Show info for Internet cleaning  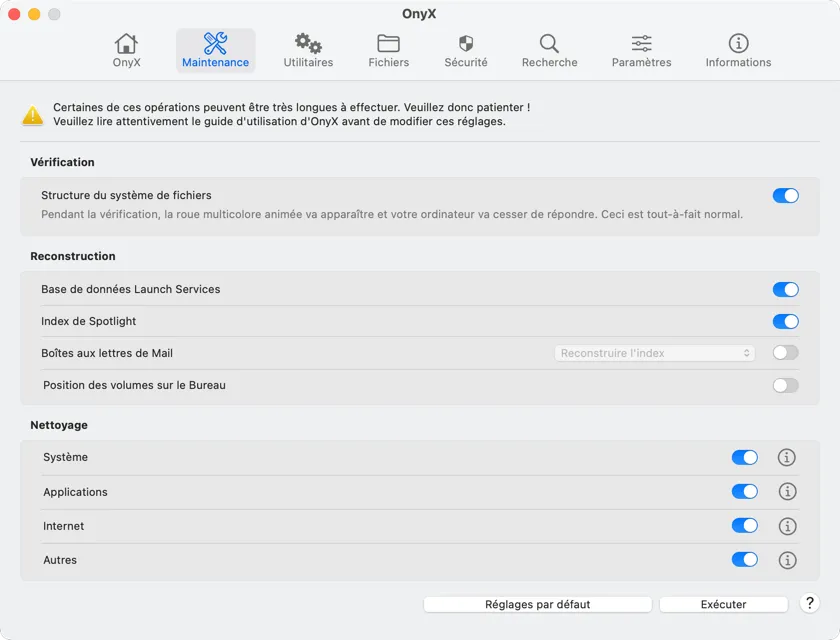pos(787,526)
